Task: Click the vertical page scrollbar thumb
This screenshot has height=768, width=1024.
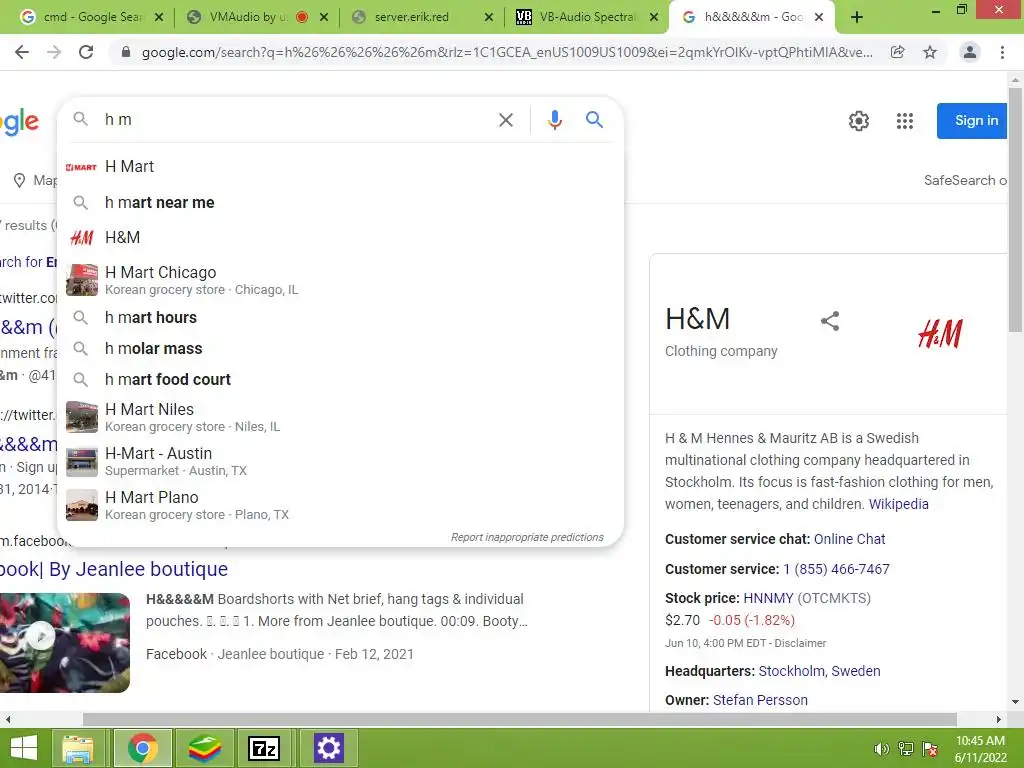Action: [1014, 209]
